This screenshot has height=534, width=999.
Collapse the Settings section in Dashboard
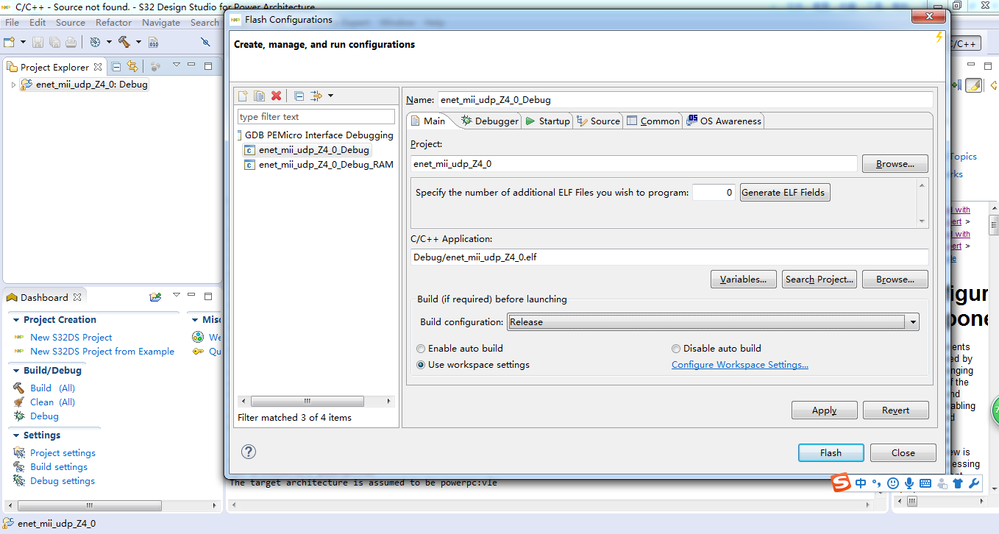tap(16, 435)
